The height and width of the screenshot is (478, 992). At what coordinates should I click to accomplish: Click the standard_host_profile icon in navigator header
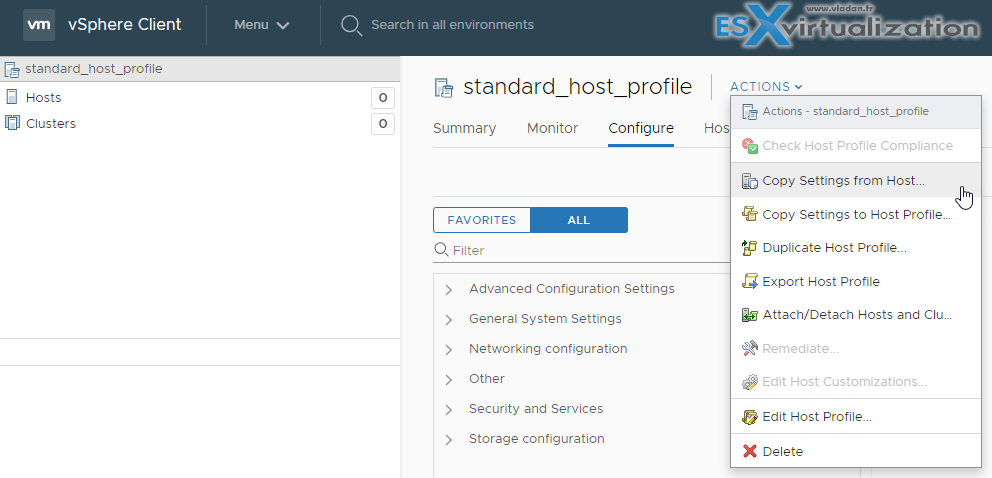[12, 69]
